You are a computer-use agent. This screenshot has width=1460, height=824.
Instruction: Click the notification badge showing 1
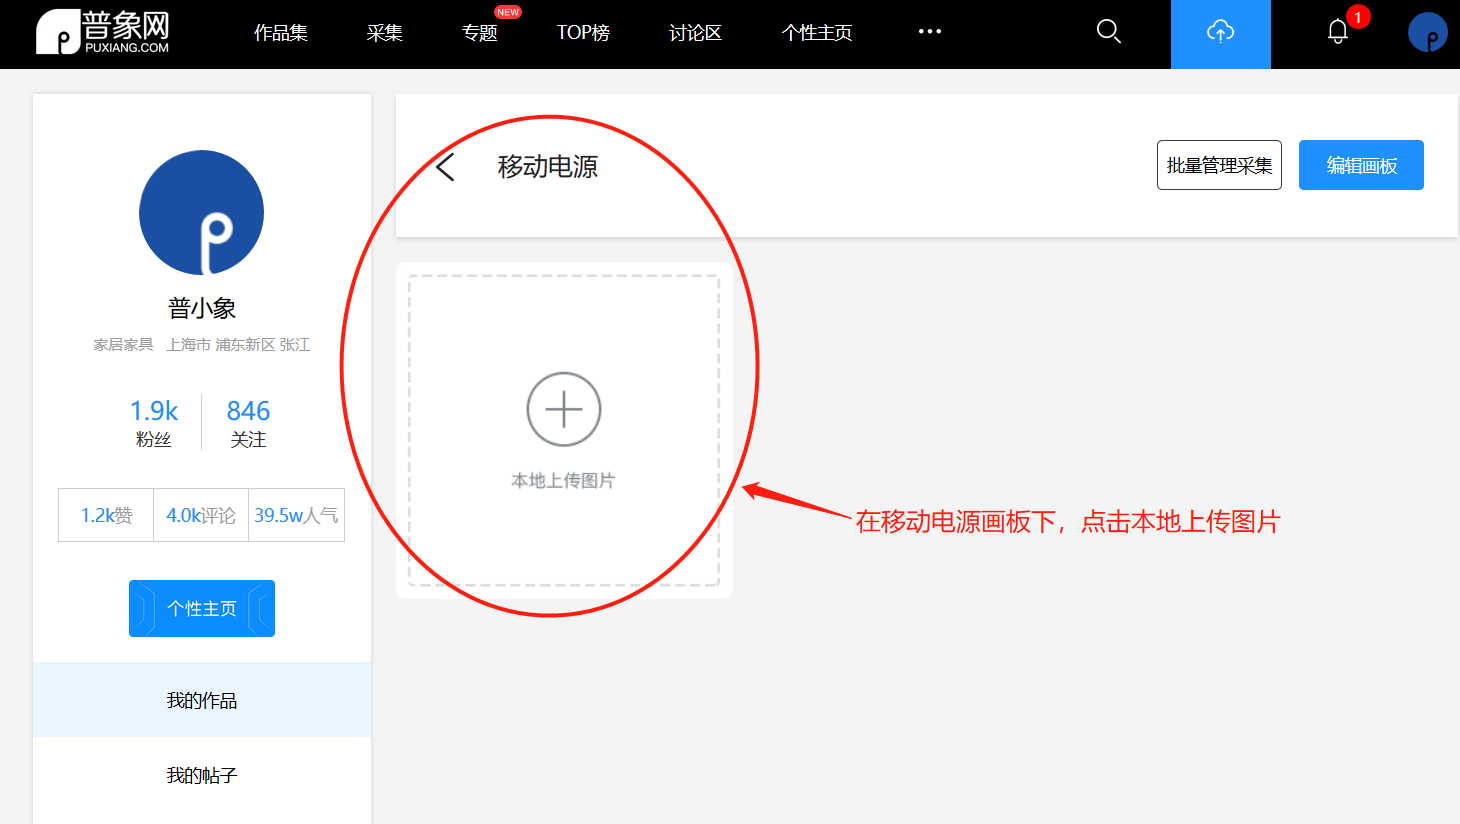coord(1357,16)
